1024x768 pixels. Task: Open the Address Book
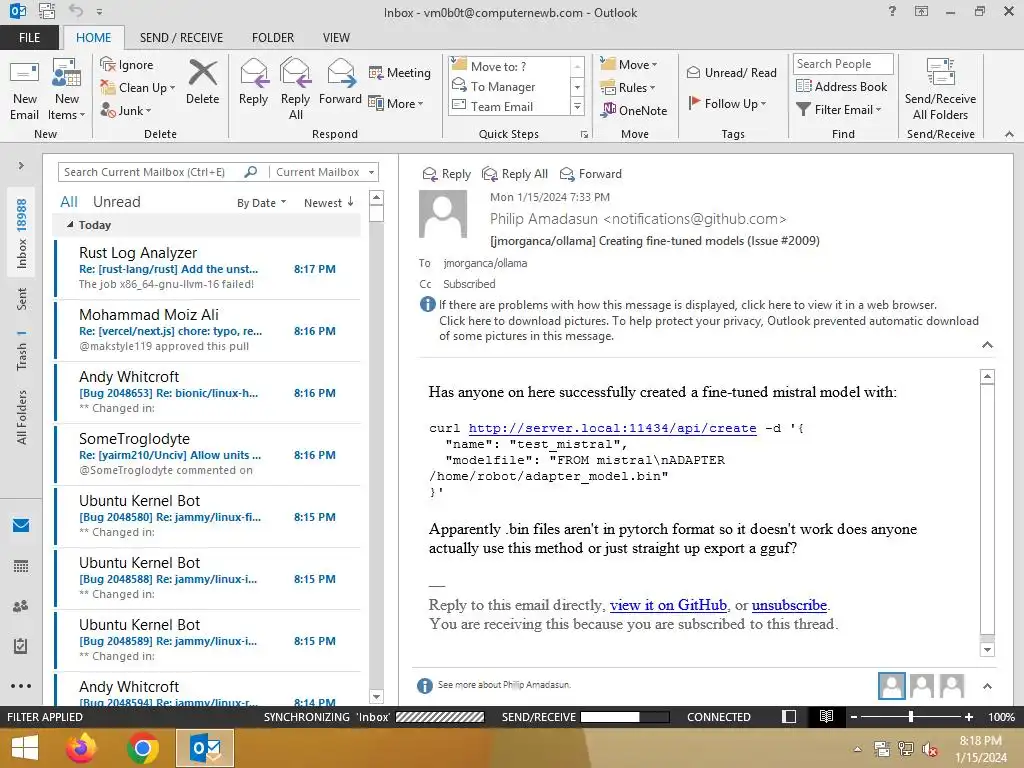pos(841,86)
